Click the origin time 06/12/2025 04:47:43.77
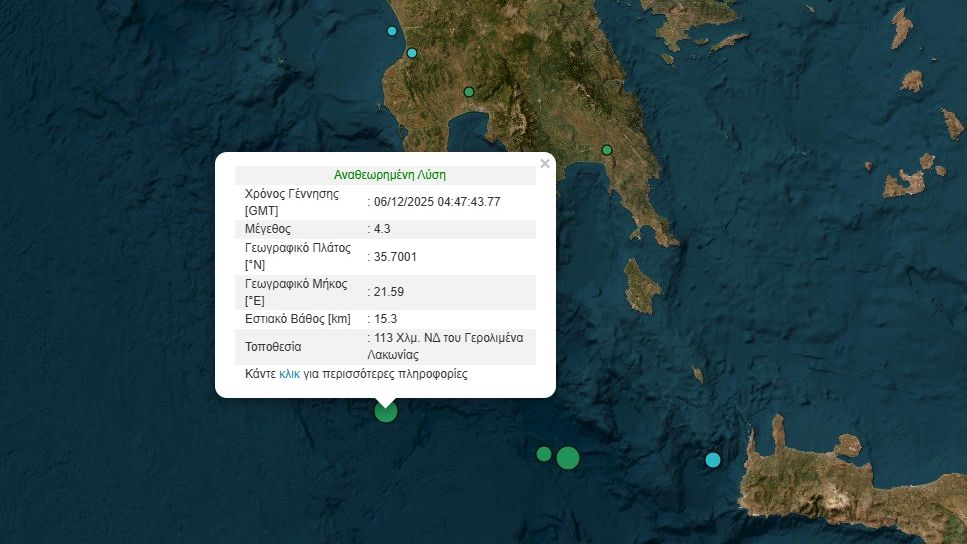Image resolution: width=967 pixels, height=544 pixels. pos(436,201)
